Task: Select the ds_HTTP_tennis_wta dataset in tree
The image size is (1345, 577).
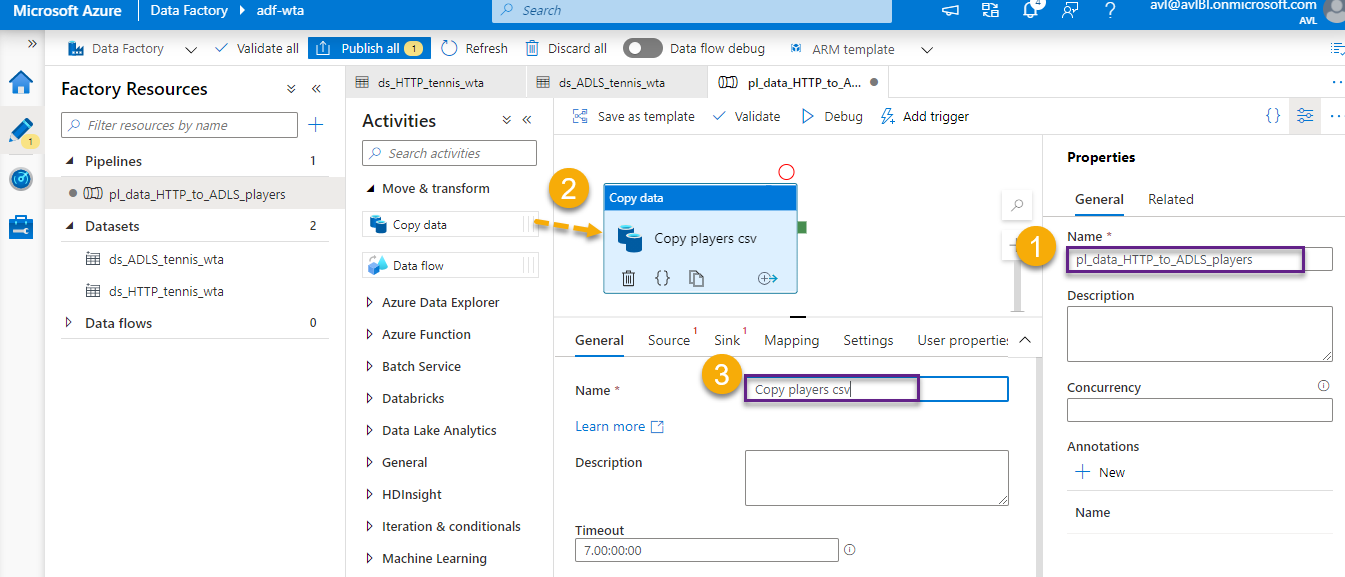Action: coord(166,291)
